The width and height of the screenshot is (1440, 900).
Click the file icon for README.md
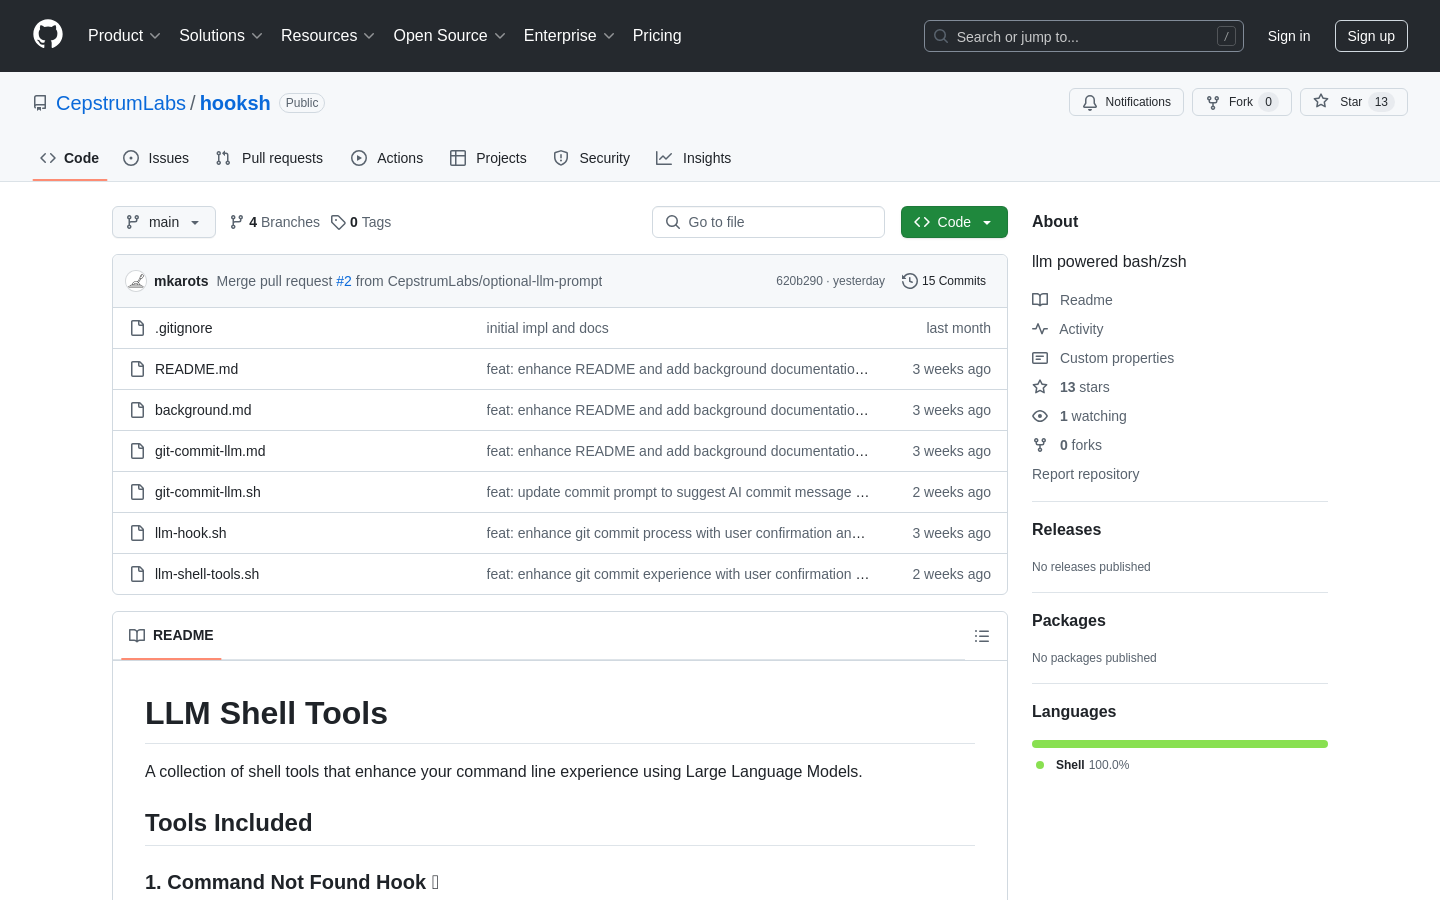(x=138, y=369)
